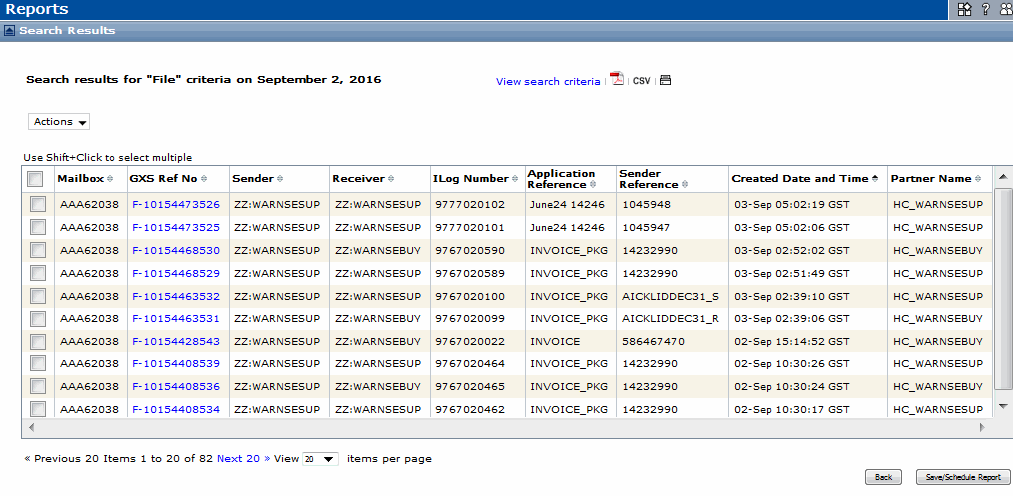Click the Partner Name column header
This screenshot has height=499, width=1013.
930,178
